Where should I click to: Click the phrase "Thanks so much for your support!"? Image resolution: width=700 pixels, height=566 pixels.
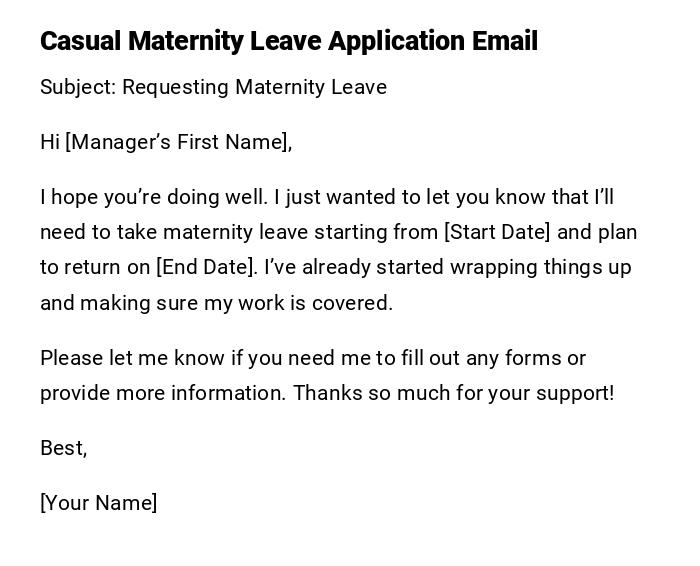click(454, 393)
